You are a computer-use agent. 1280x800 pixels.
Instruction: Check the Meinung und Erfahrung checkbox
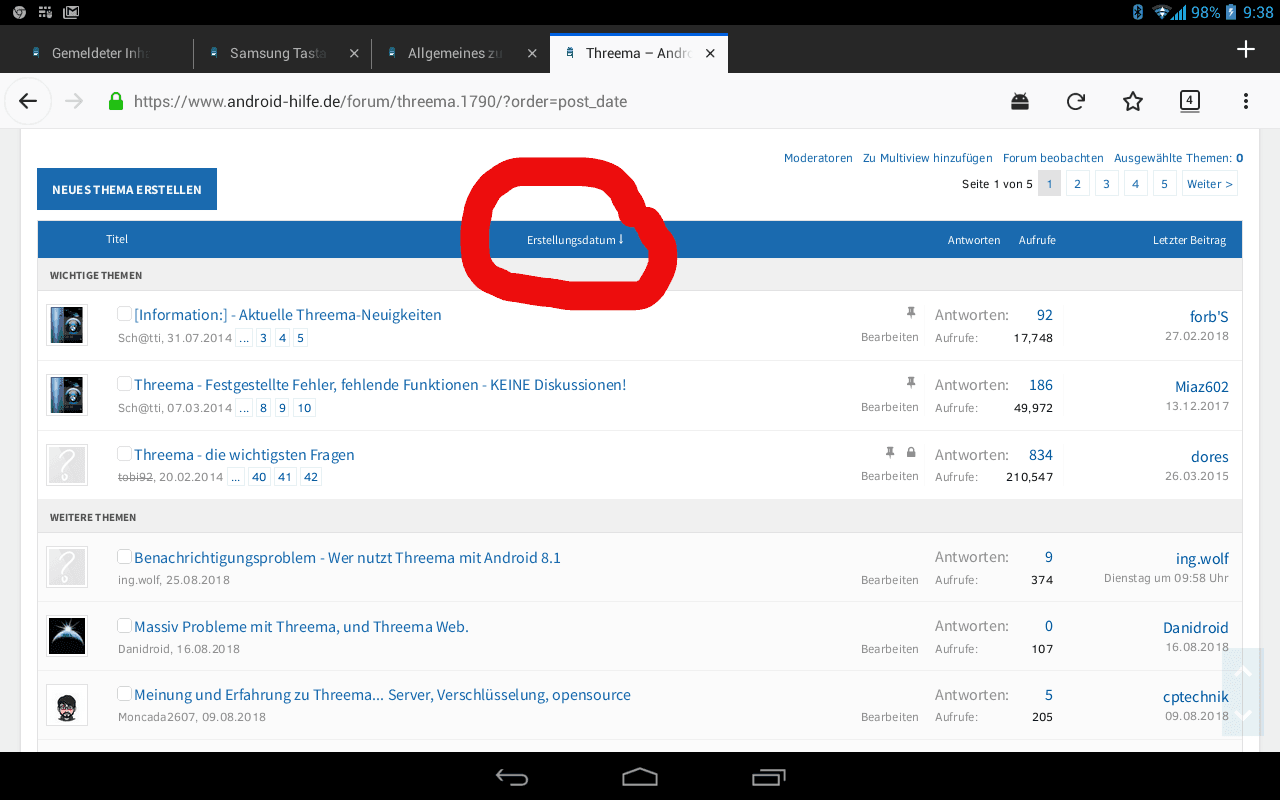click(x=125, y=694)
